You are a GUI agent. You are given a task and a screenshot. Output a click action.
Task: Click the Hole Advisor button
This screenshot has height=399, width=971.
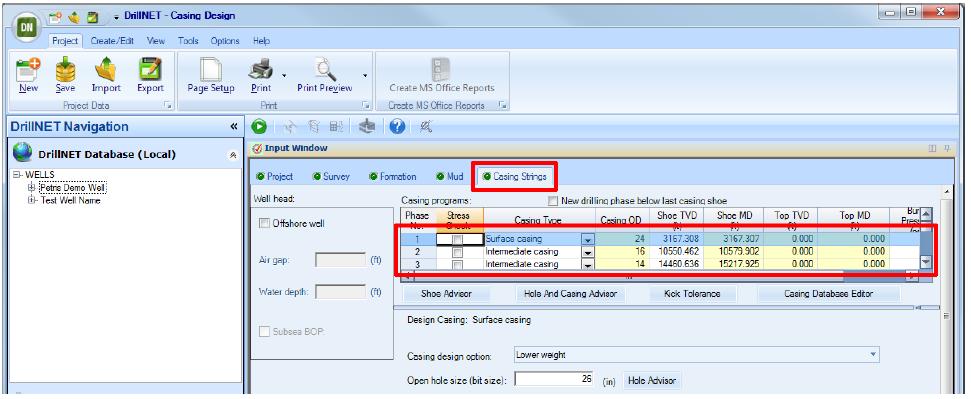pos(652,380)
